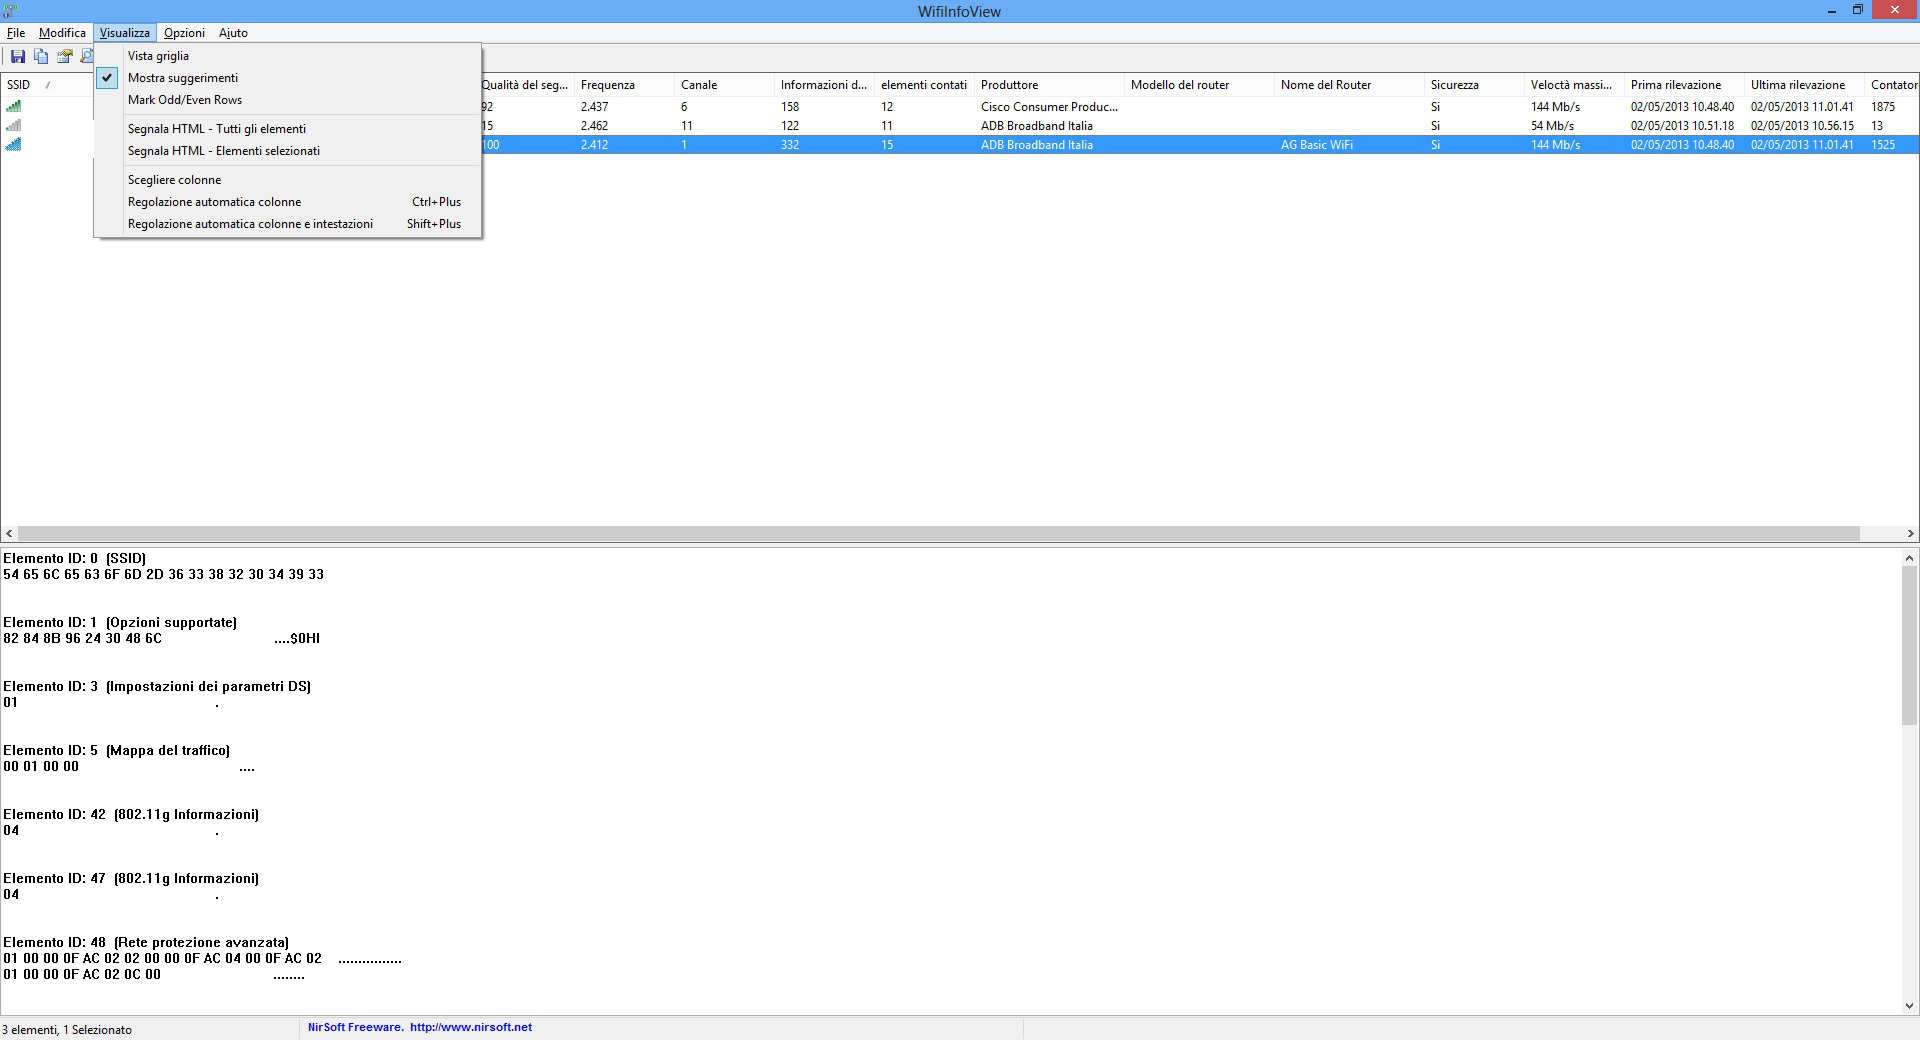The image size is (1920, 1040).
Task: Click the WifiInfoView app icon in the title bar
Action: [x=10, y=11]
